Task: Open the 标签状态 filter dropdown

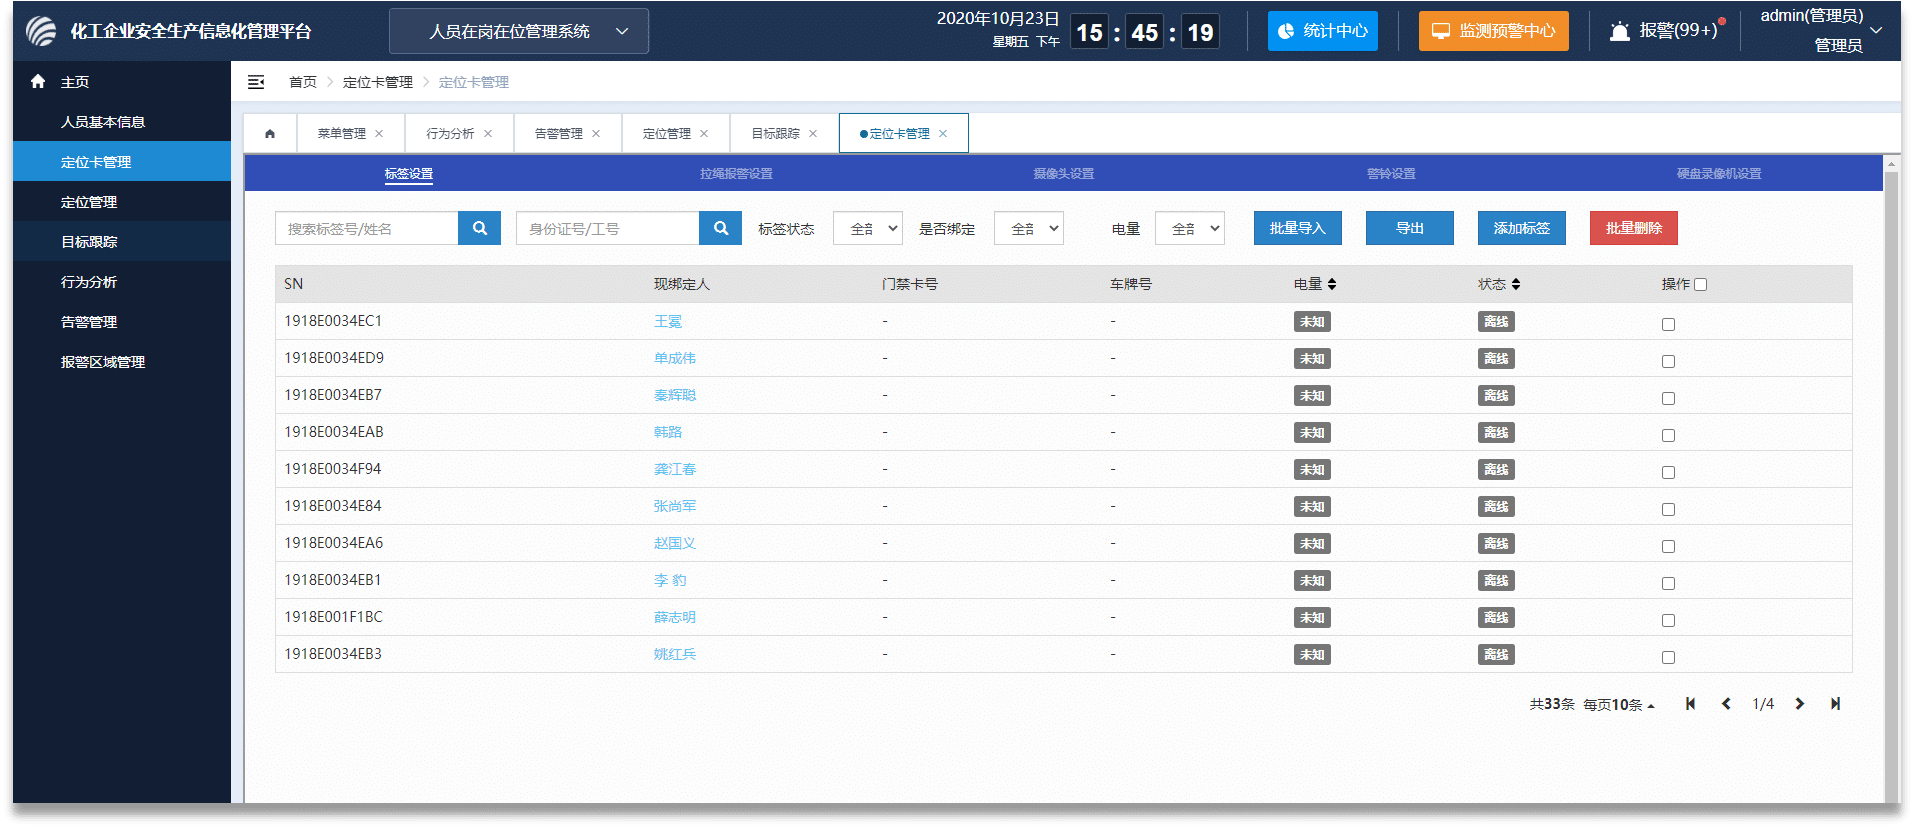Action: [868, 228]
